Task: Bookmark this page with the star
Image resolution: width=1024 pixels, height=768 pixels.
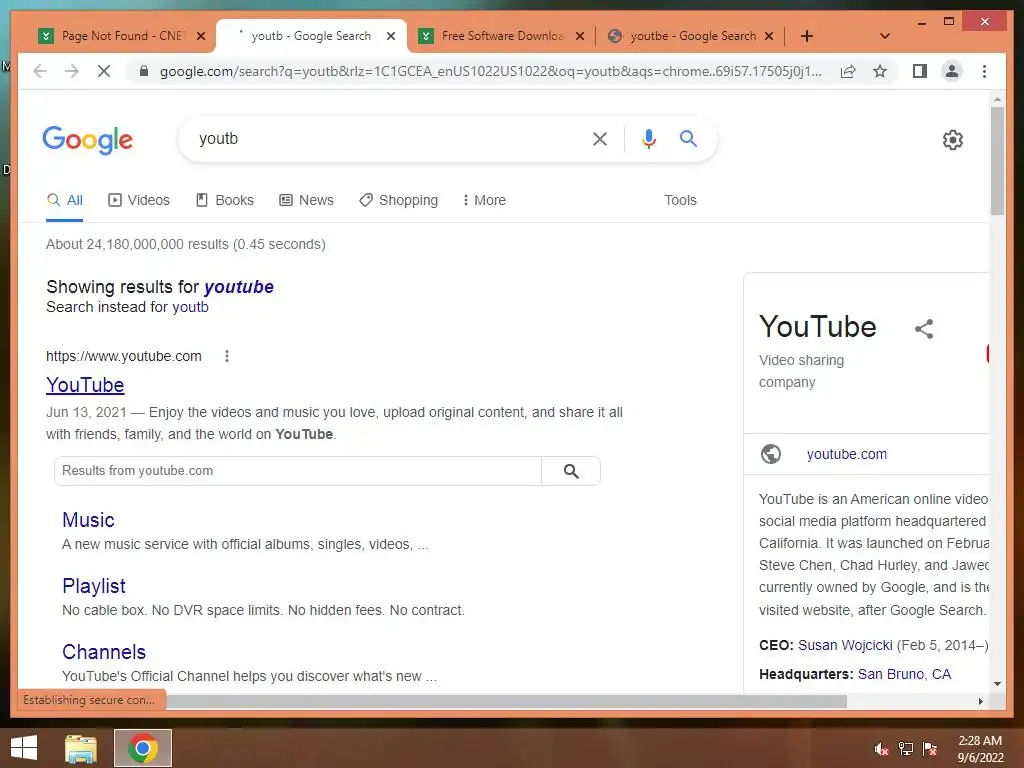Action: [880, 71]
